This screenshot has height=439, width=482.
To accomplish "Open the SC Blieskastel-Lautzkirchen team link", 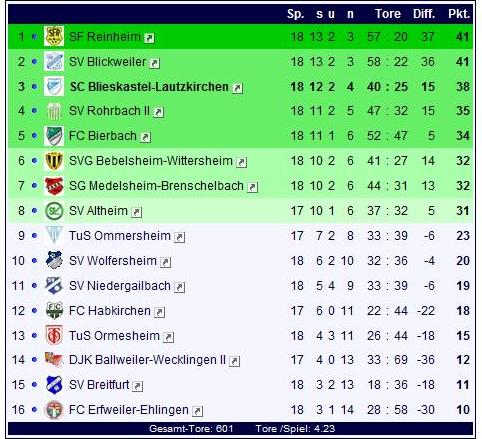I will pyautogui.click(x=149, y=87).
